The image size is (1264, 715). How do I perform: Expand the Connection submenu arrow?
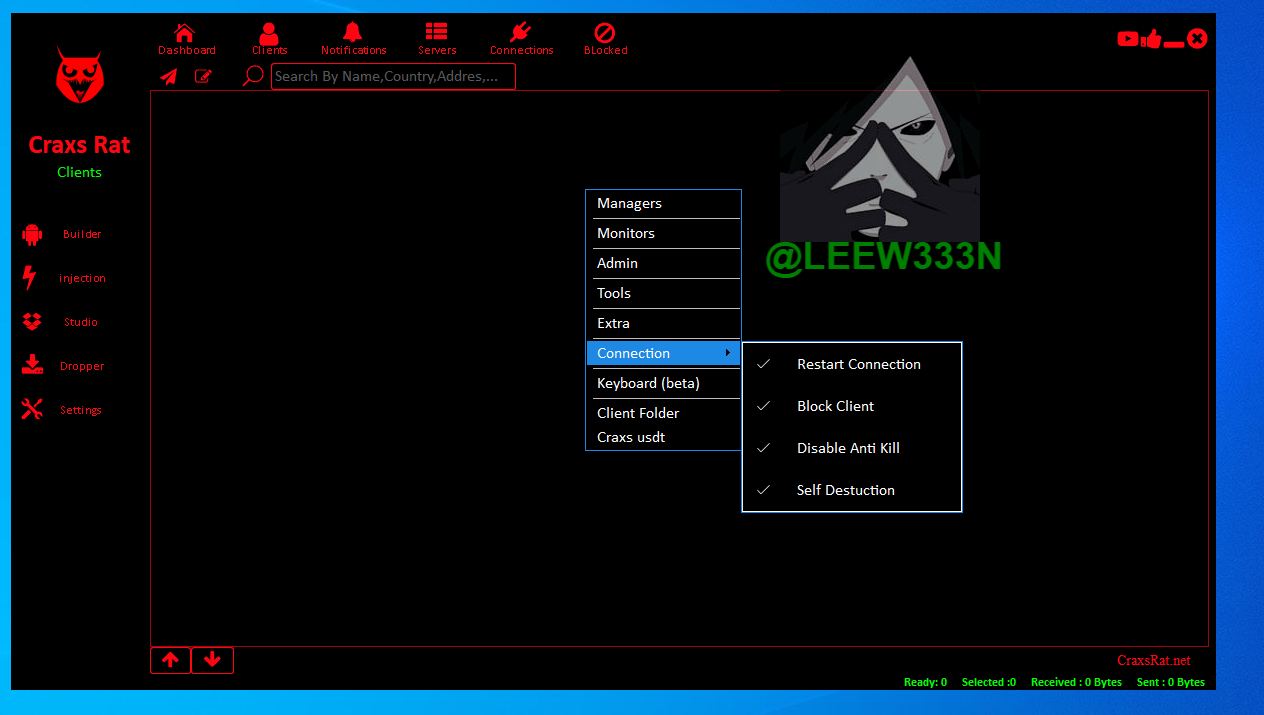728,353
